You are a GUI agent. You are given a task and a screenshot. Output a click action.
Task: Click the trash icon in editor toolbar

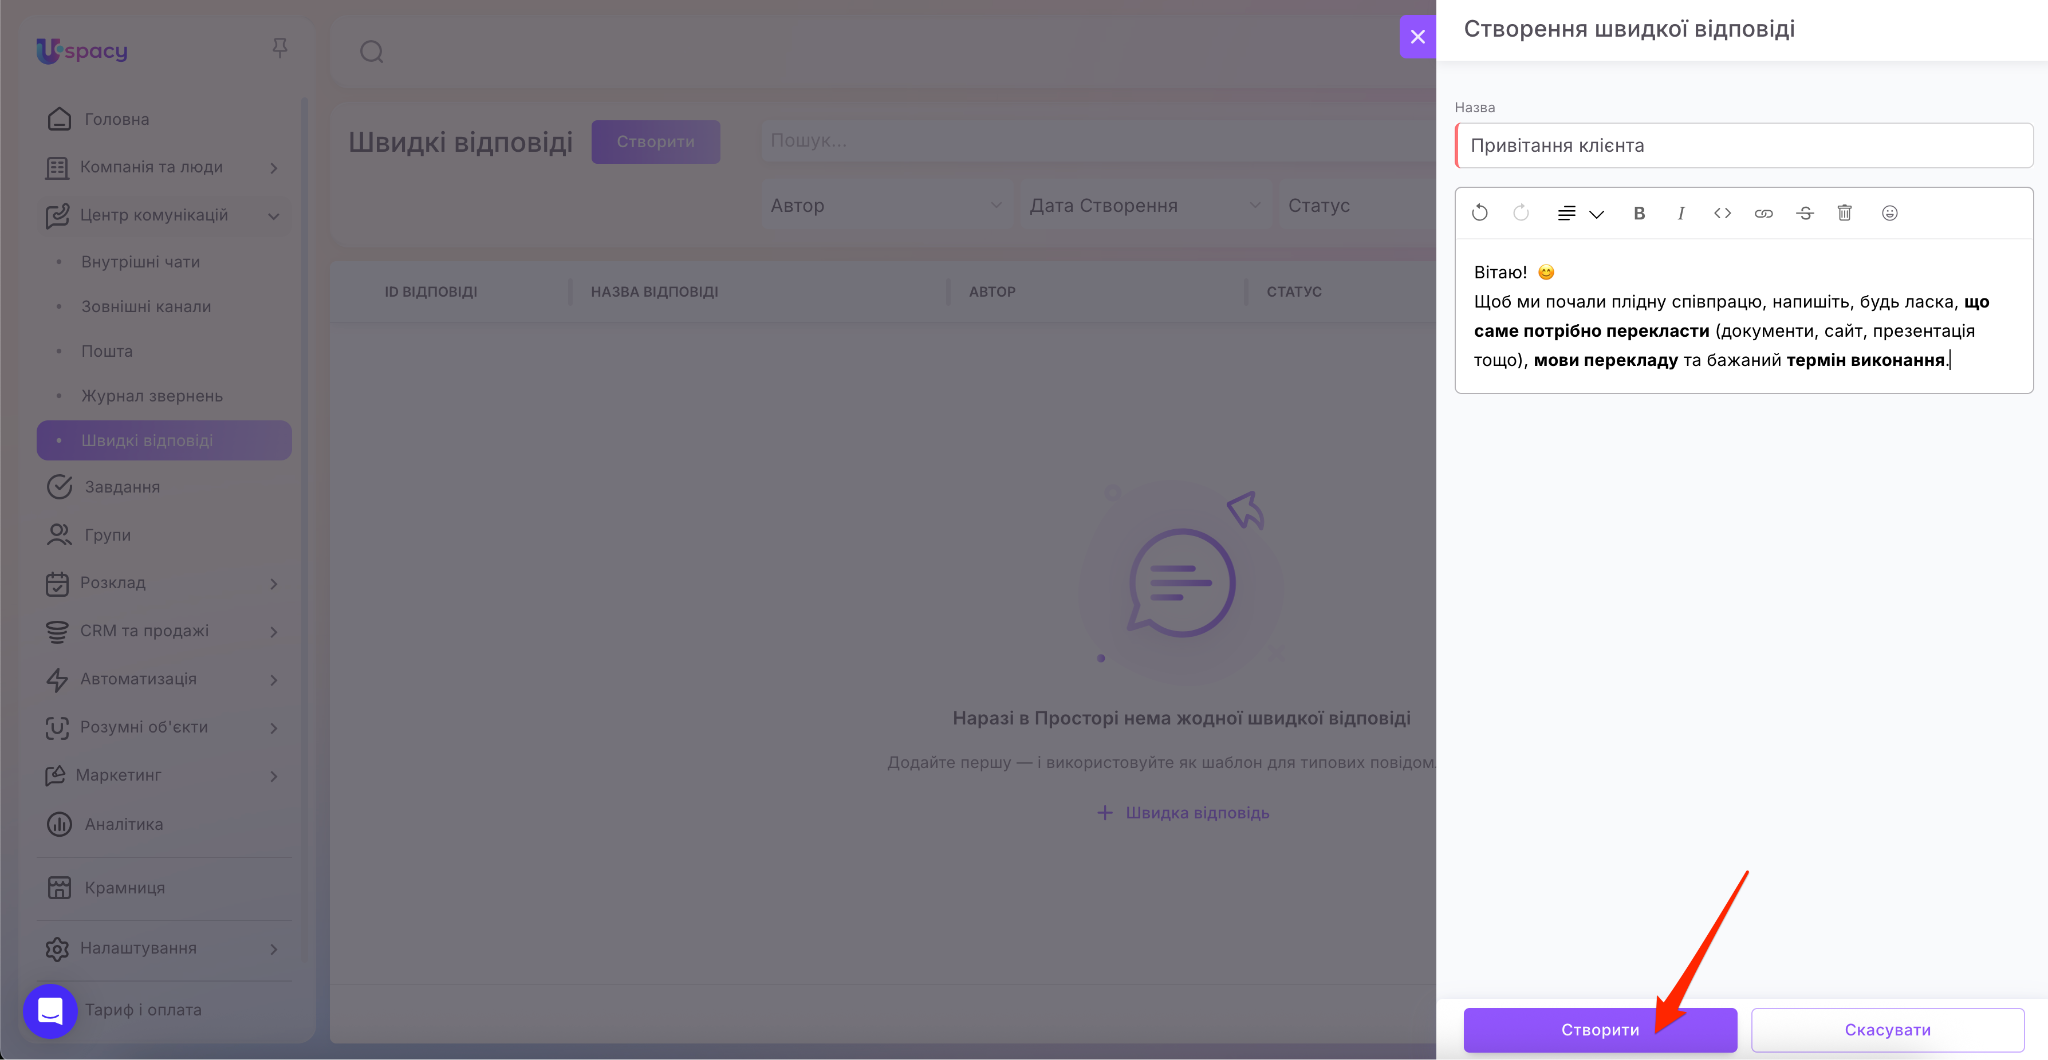click(1845, 213)
